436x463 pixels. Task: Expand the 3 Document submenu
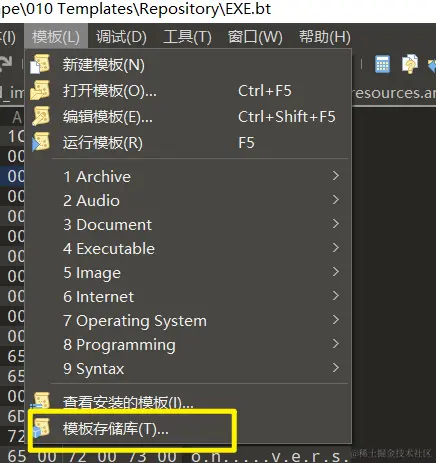tap(188, 224)
